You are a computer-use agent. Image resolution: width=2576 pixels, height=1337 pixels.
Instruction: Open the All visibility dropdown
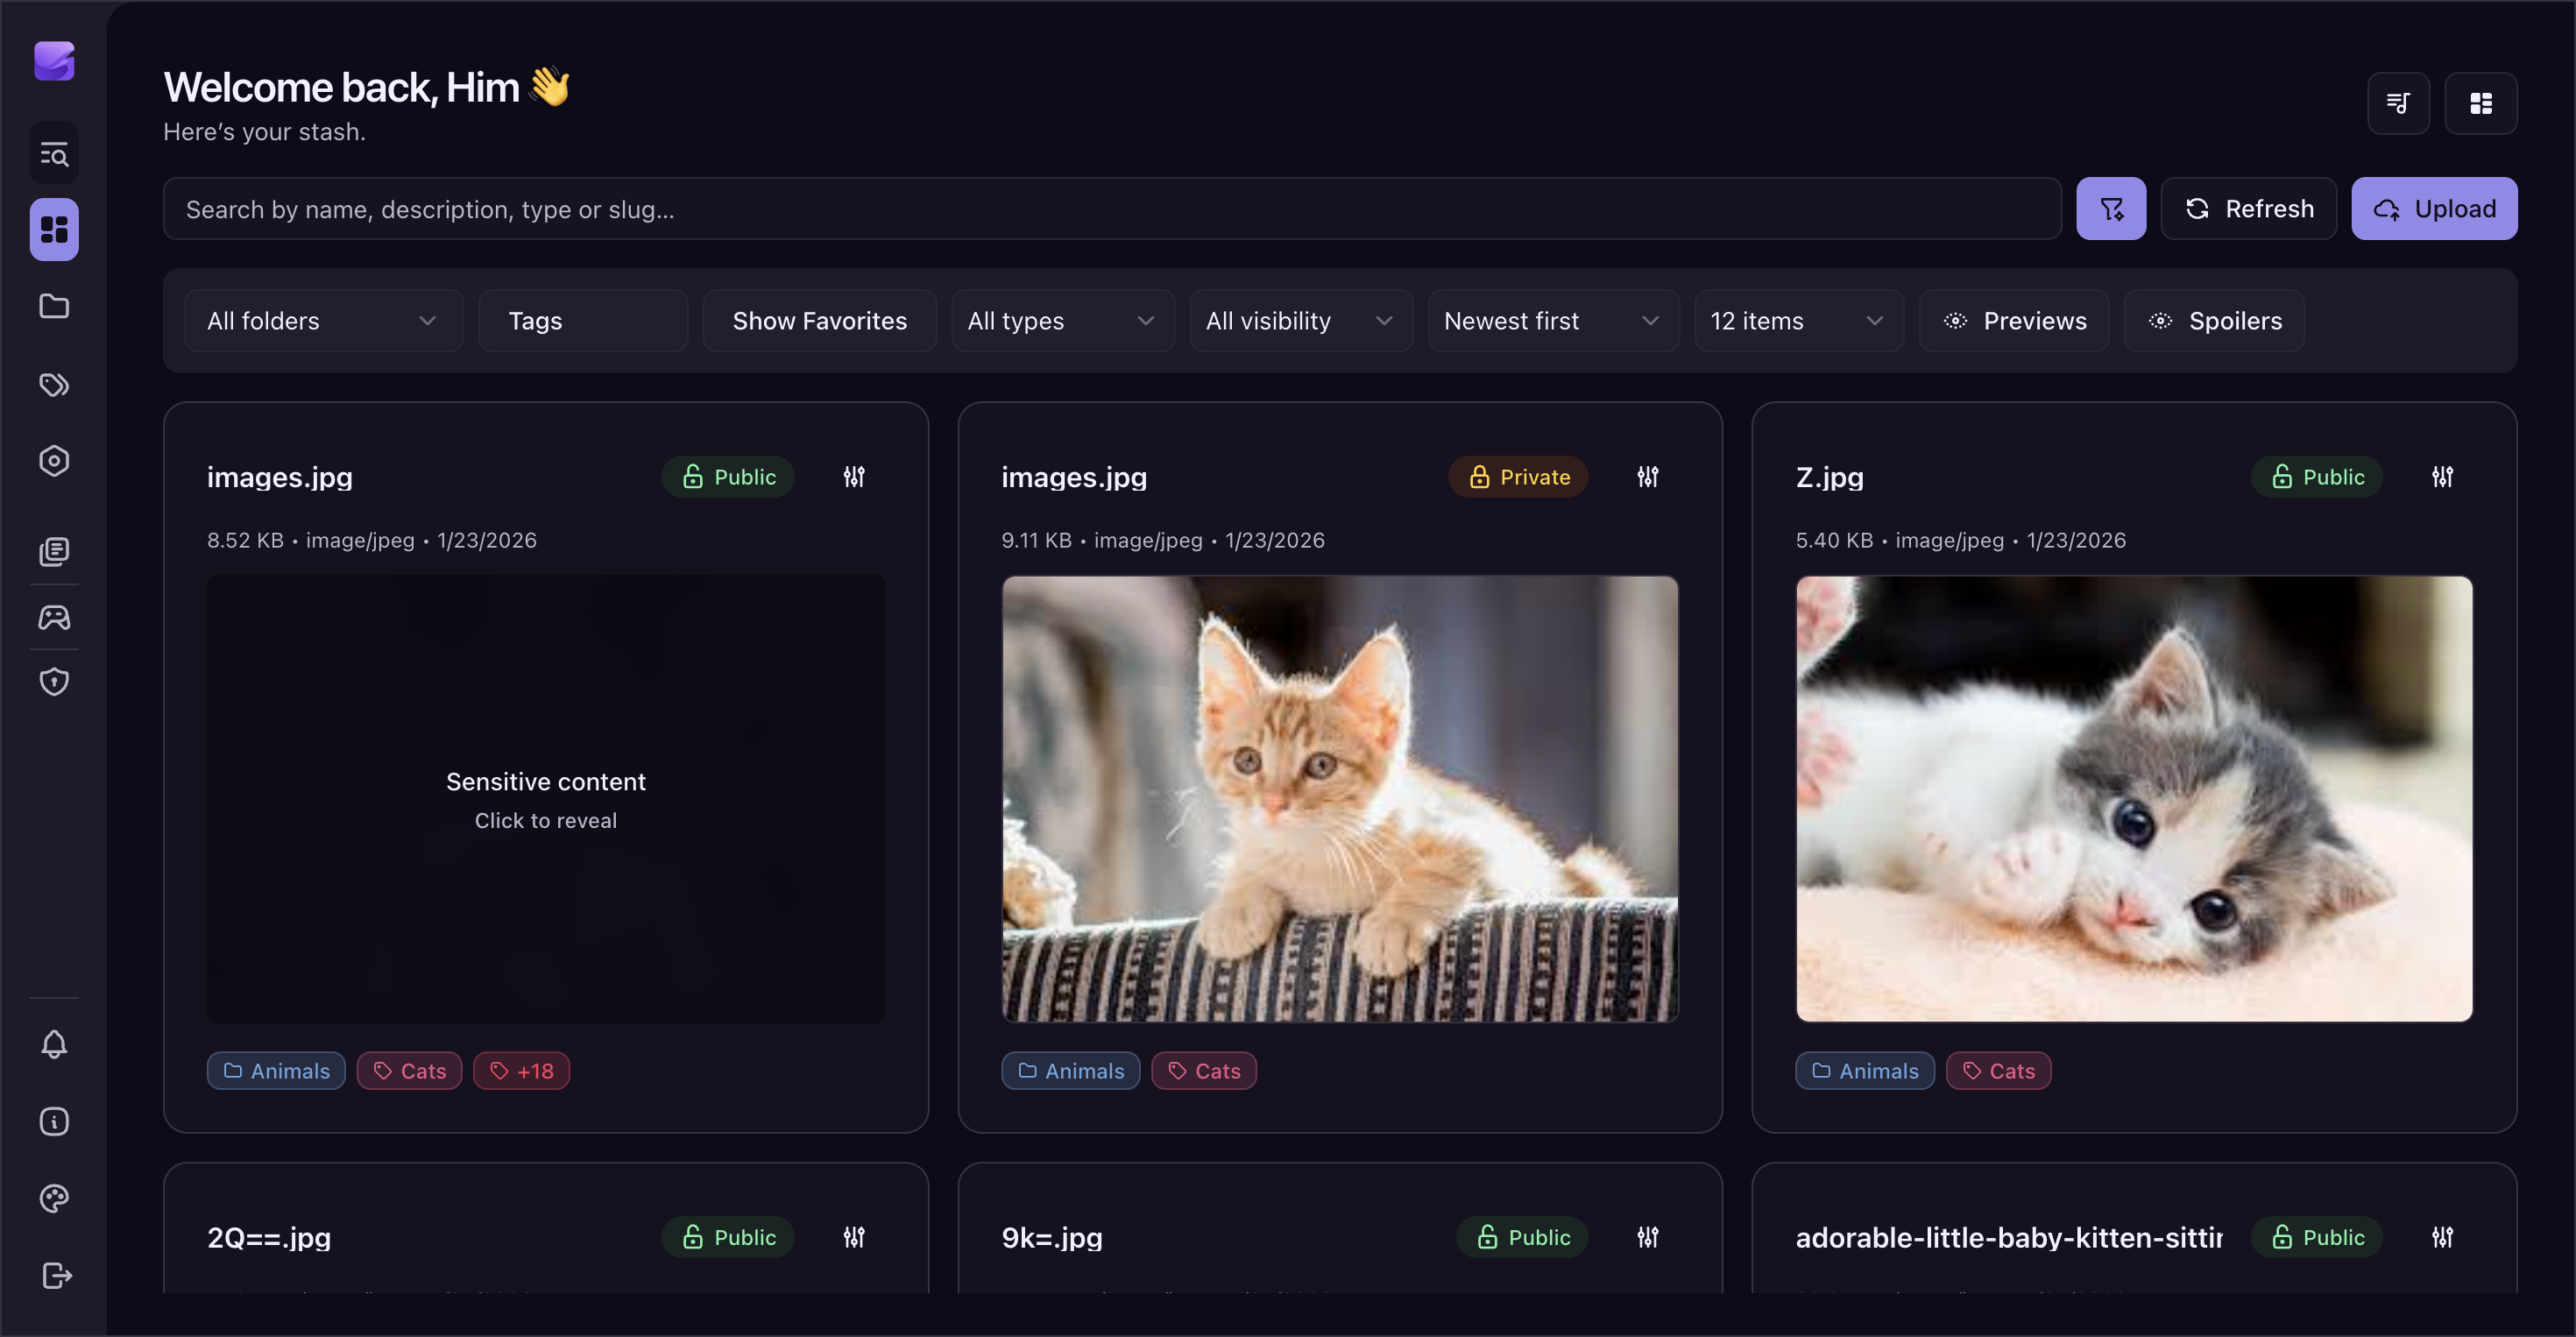click(x=1299, y=320)
